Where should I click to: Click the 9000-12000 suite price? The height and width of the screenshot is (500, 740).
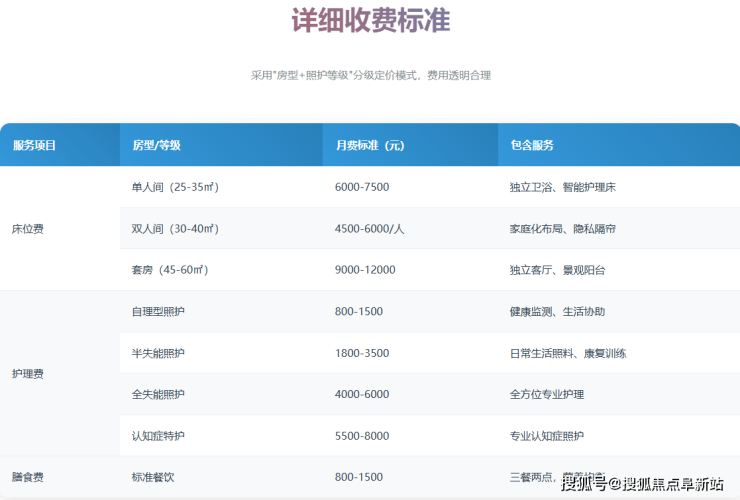pos(365,270)
